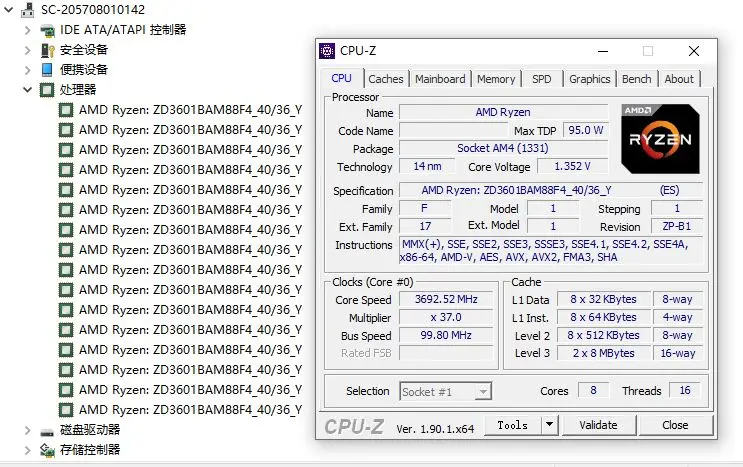Expand the 磁盘驱动器 node

28,430
